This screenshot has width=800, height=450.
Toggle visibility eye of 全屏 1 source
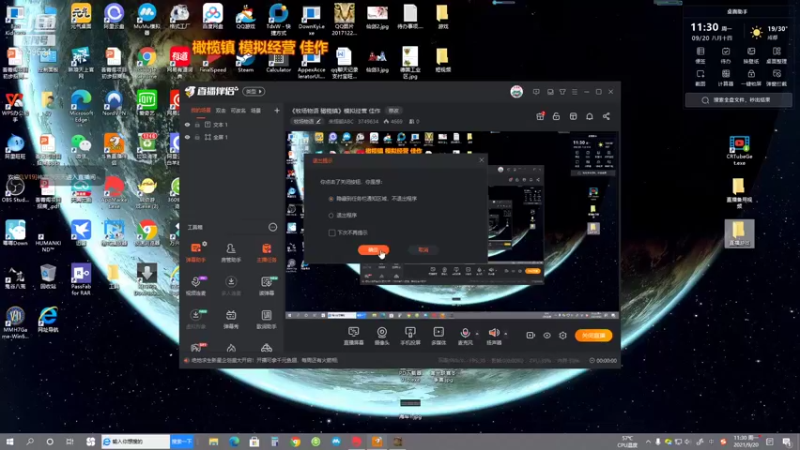coord(187,137)
